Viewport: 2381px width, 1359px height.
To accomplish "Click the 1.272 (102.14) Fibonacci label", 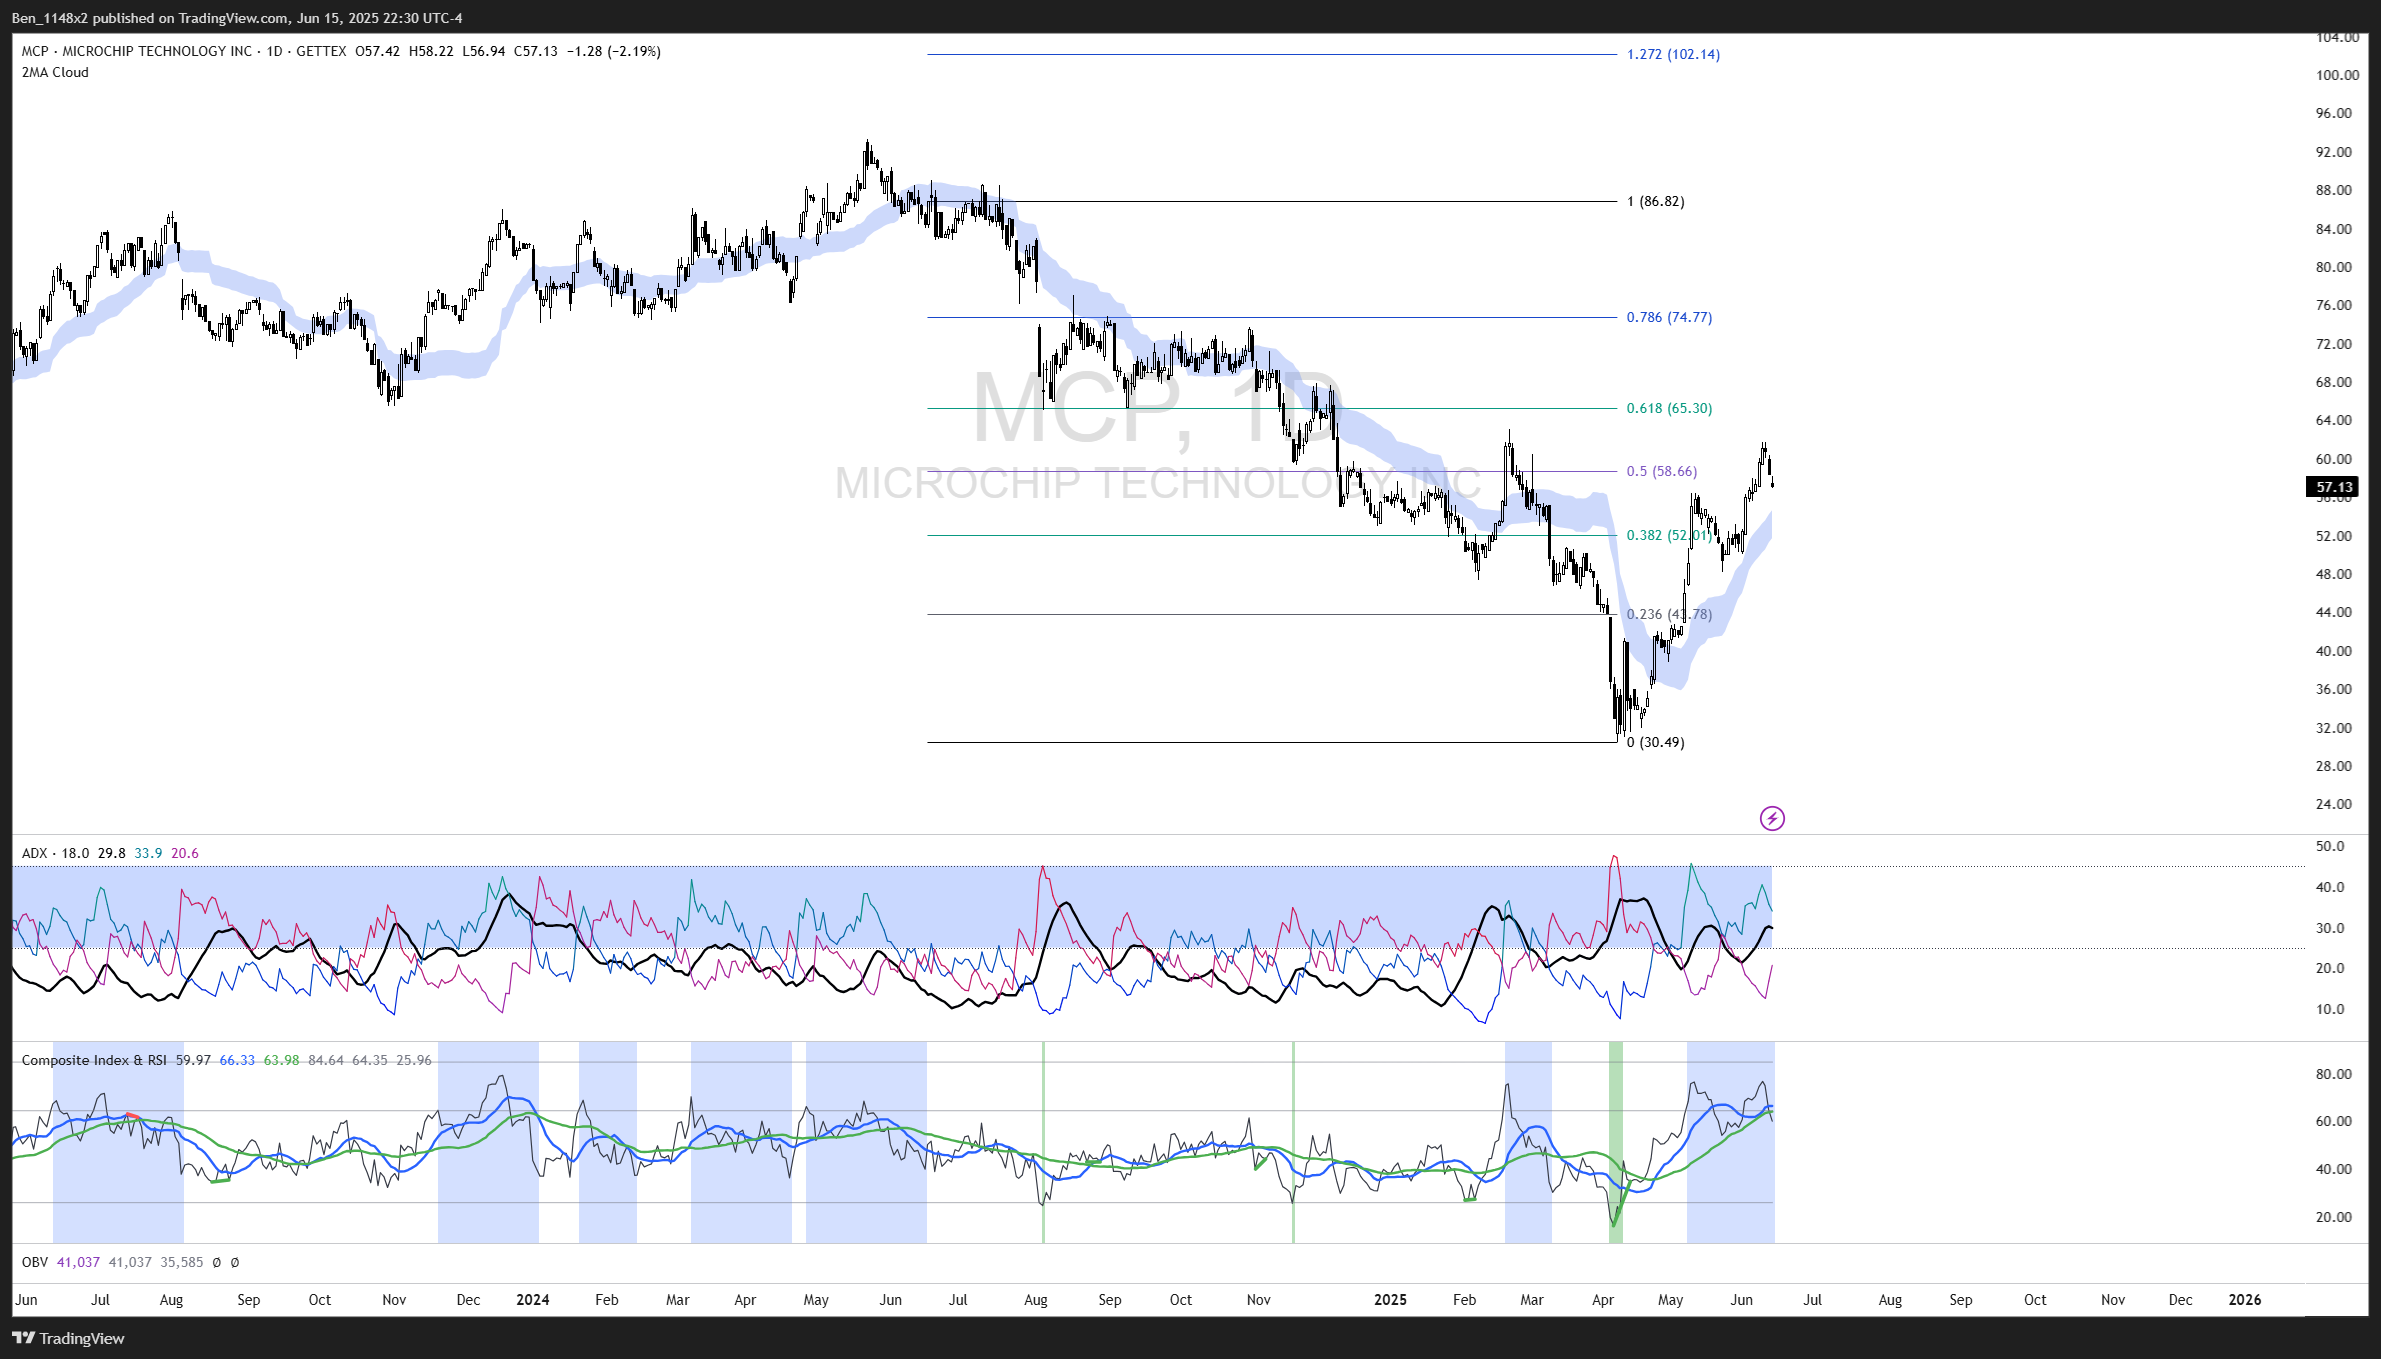I will click(1673, 54).
